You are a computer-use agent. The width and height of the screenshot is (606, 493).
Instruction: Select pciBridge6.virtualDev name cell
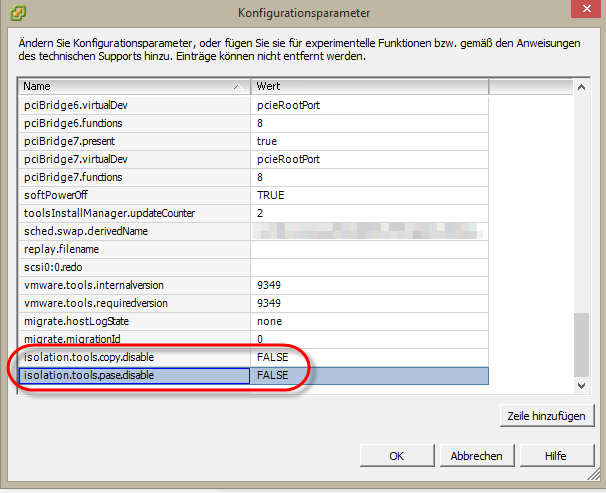pyautogui.click(x=134, y=105)
